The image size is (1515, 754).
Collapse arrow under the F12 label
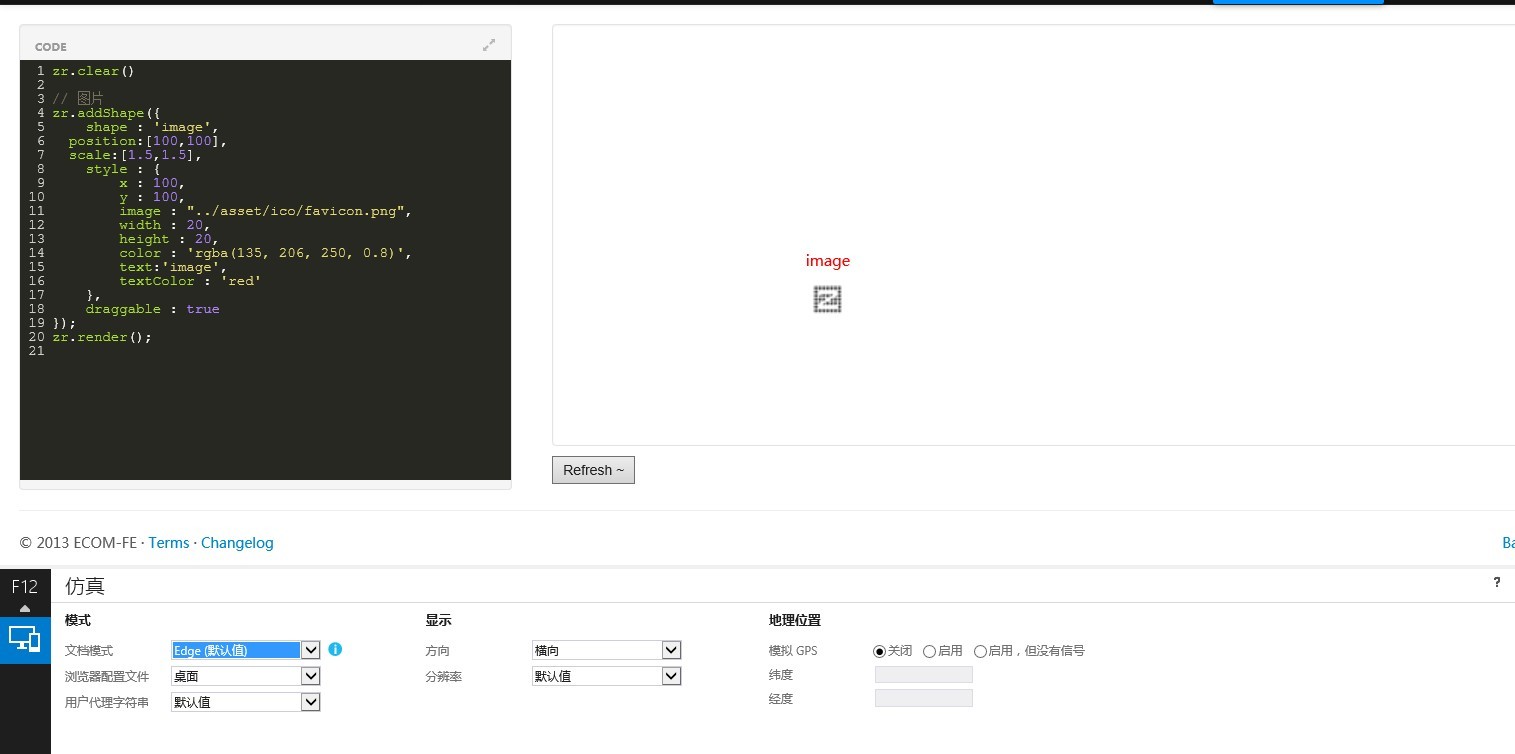pyautogui.click(x=25, y=608)
